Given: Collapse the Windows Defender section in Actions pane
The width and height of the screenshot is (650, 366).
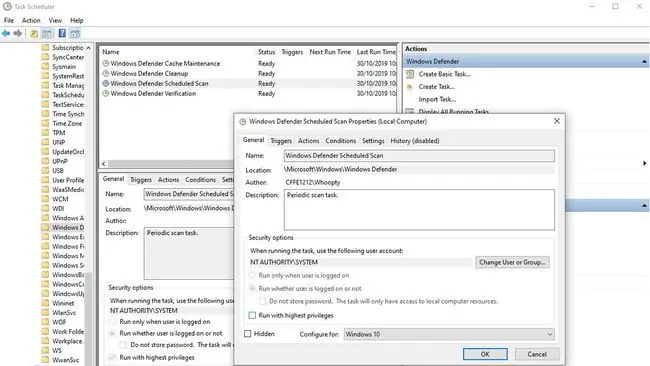Looking at the screenshot, I should click(x=644, y=62).
